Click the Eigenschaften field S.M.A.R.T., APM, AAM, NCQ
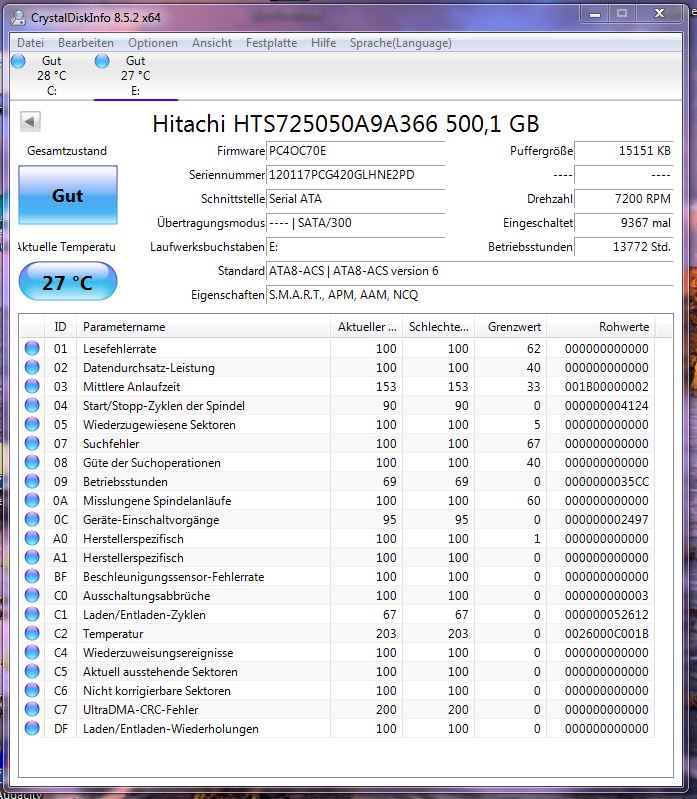697x799 pixels. click(469, 295)
